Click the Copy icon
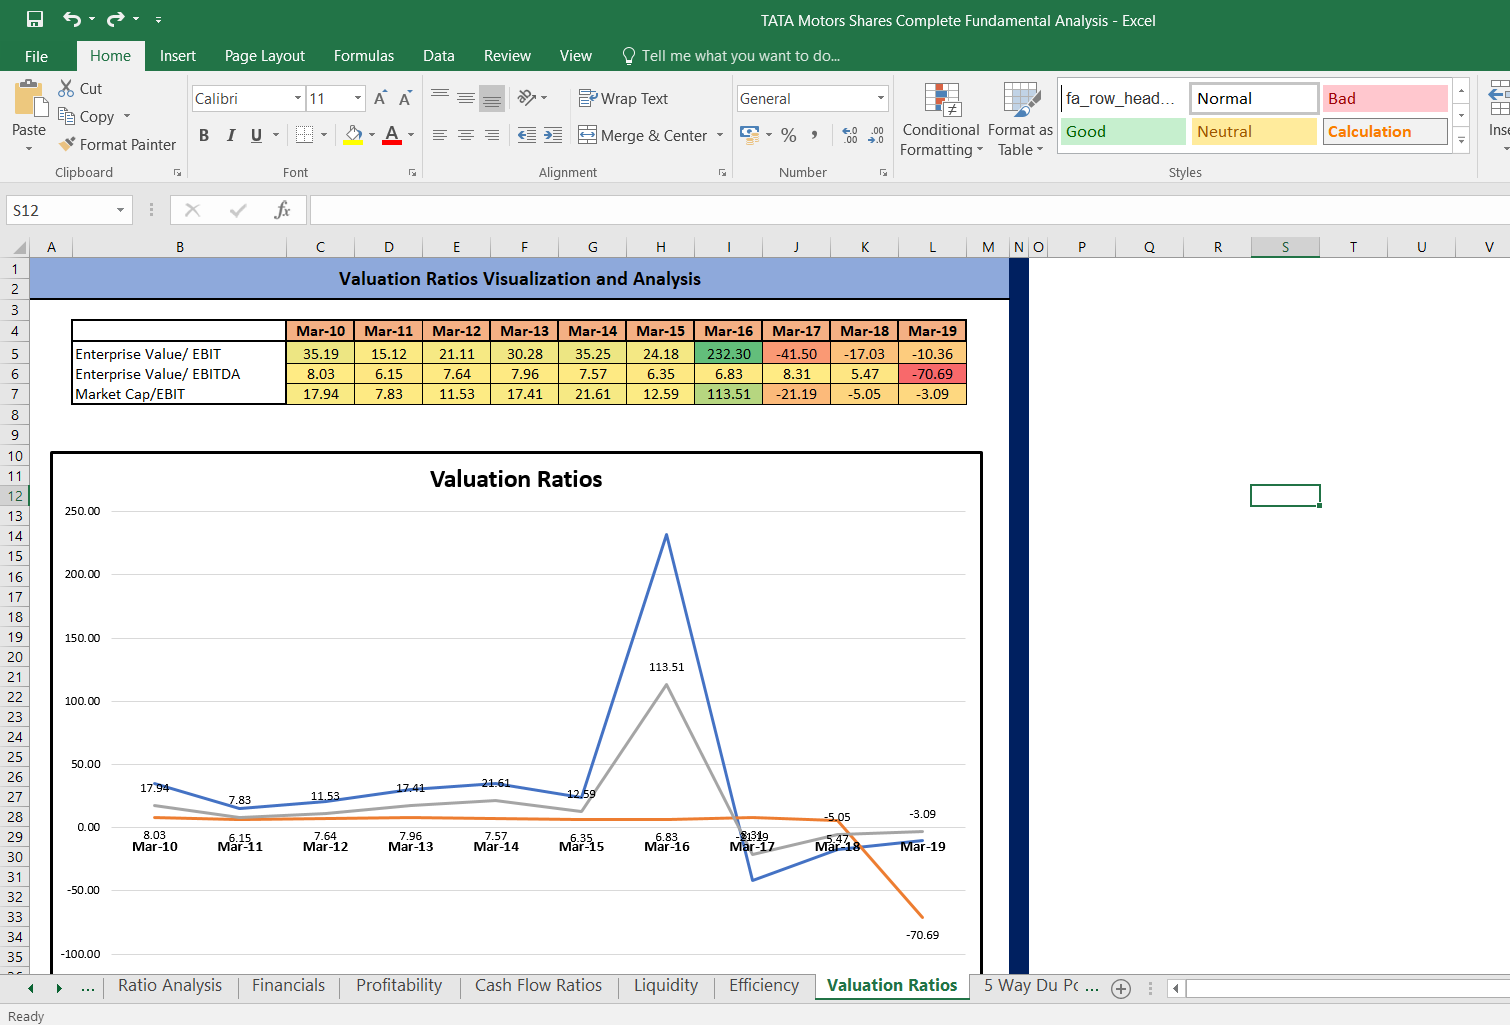The width and height of the screenshot is (1510, 1025). (x=67, y=116)
